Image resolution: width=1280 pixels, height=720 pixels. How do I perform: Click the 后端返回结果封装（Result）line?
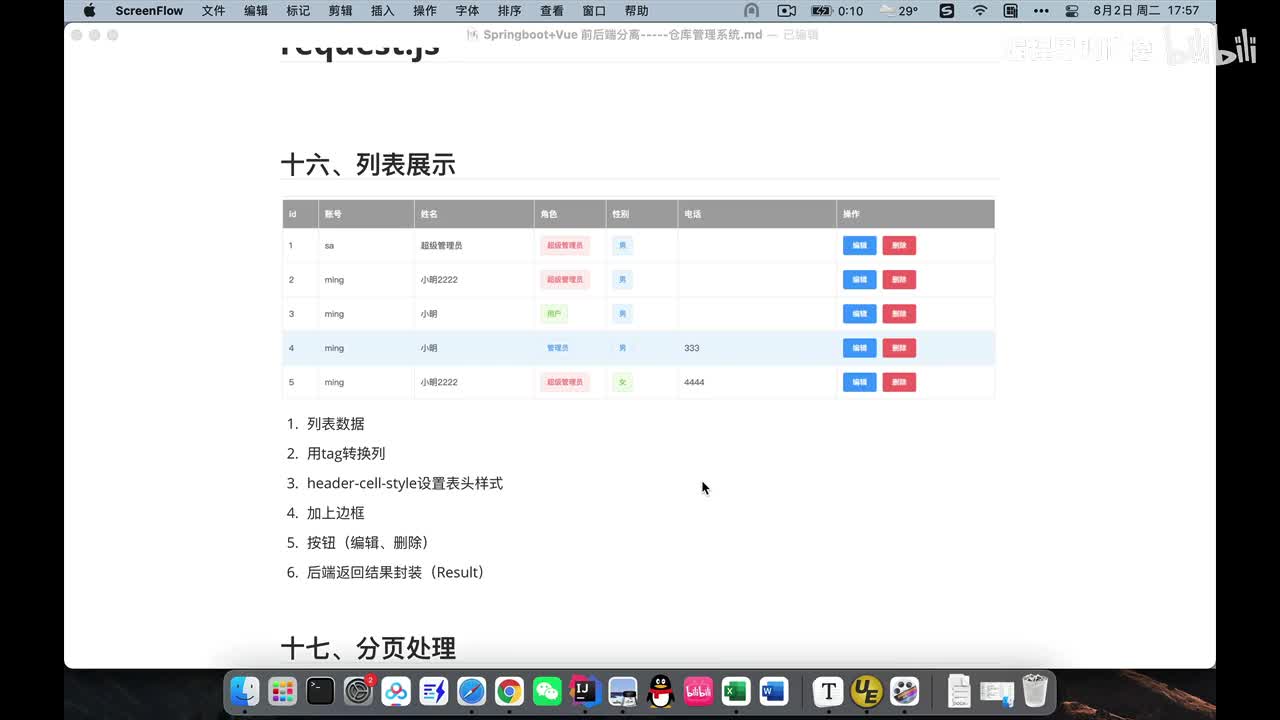coord(396,572)
